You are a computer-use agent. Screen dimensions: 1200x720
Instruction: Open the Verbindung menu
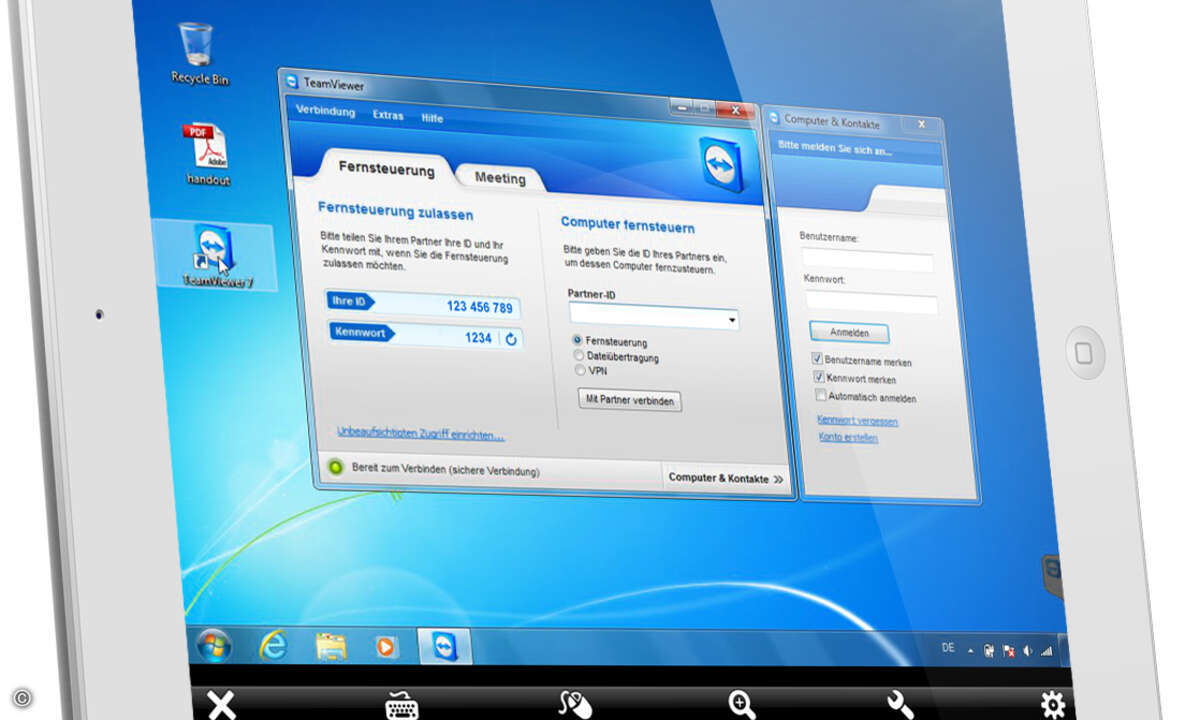[x=325, y=111]
